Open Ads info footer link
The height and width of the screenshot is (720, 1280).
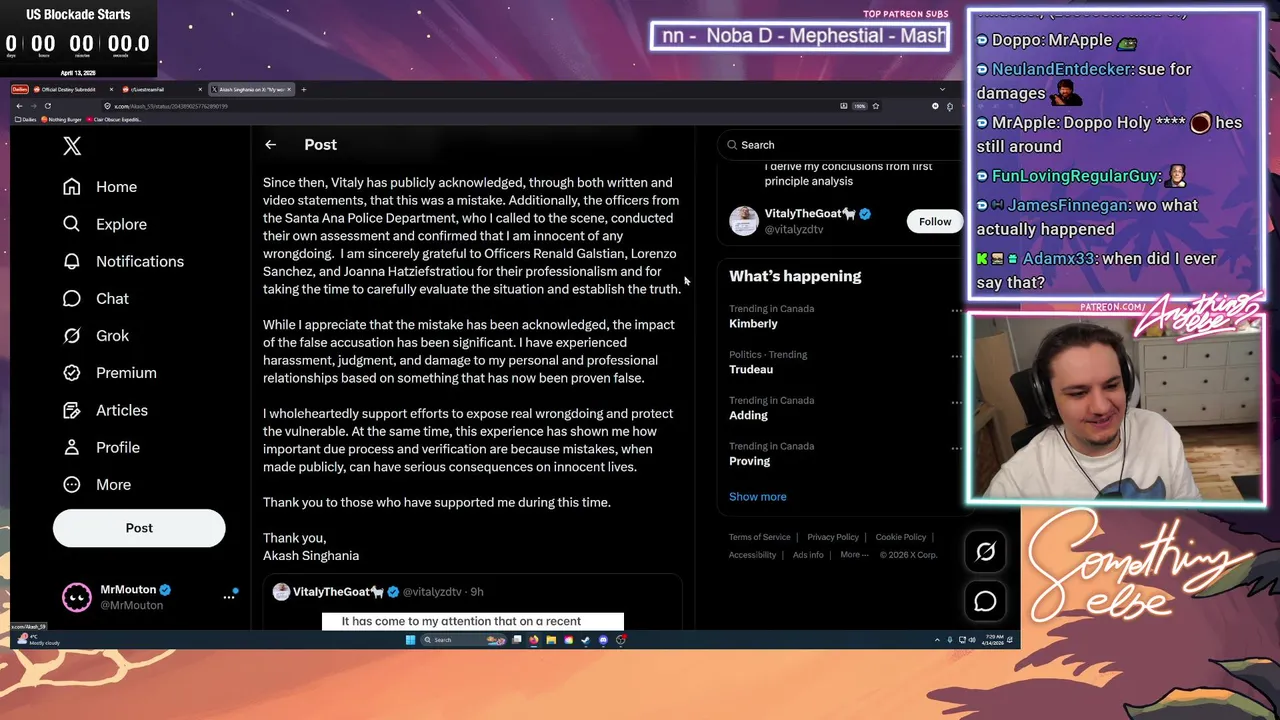tap(808, 555)
